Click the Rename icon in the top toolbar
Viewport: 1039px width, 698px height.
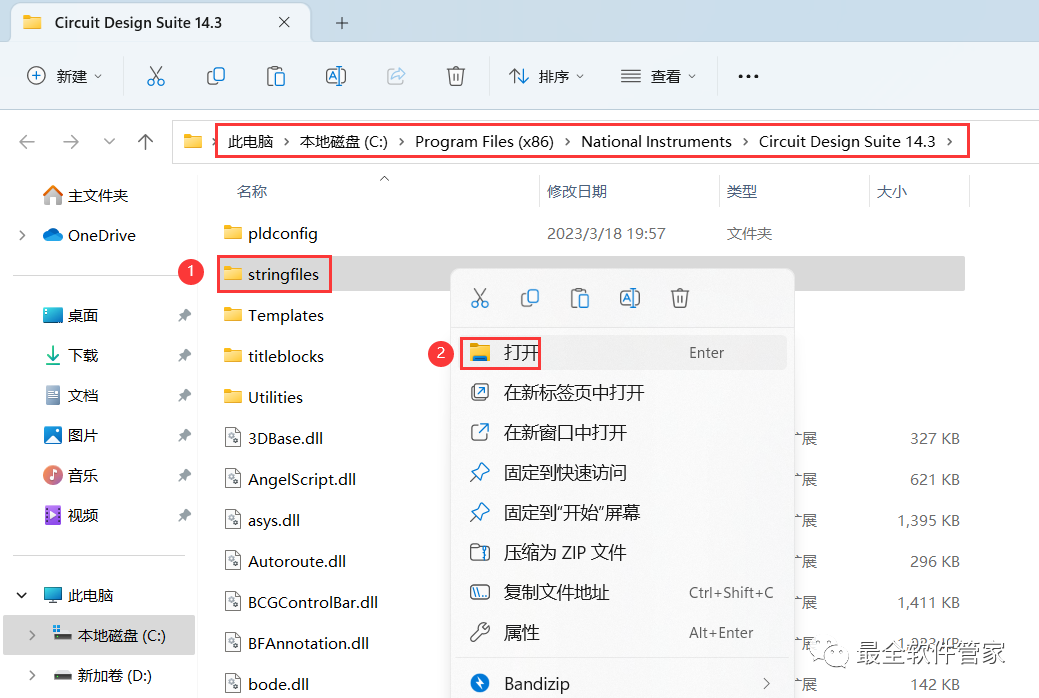tap(336, 76)
